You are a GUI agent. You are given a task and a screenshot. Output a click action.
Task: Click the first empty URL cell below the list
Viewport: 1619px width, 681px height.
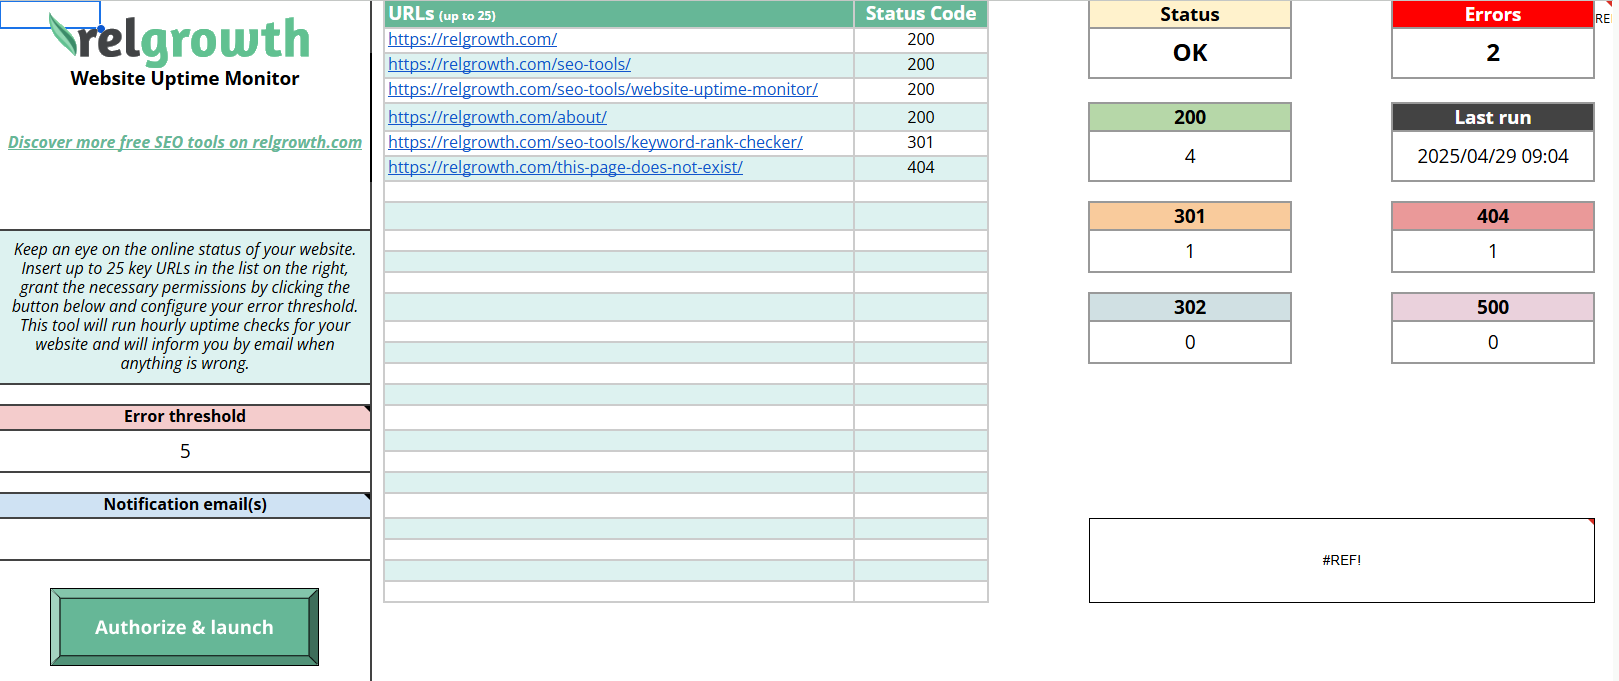click(619, 191)
